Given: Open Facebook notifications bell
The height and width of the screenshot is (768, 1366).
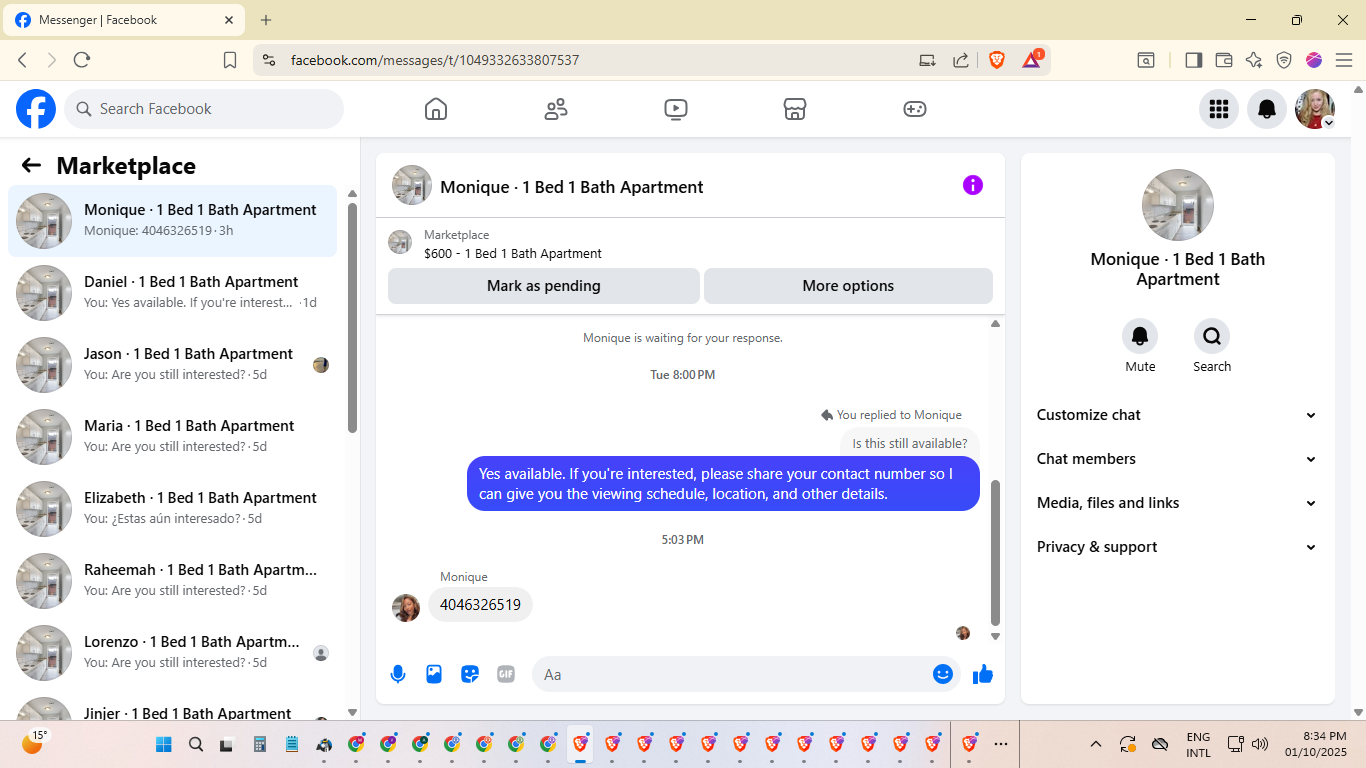Looking at the screenshot, I should pos(1267,109).
